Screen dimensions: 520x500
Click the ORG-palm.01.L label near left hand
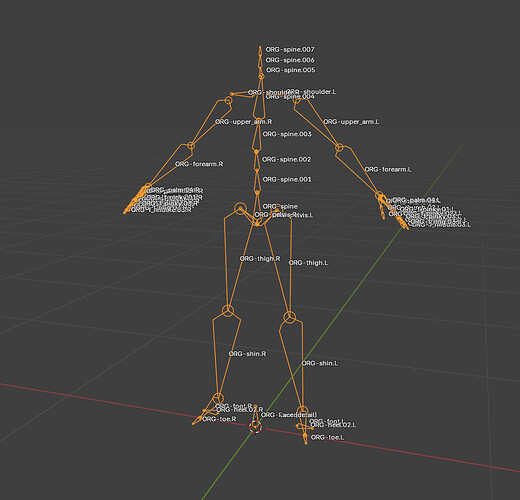click(x=416, y=200)
